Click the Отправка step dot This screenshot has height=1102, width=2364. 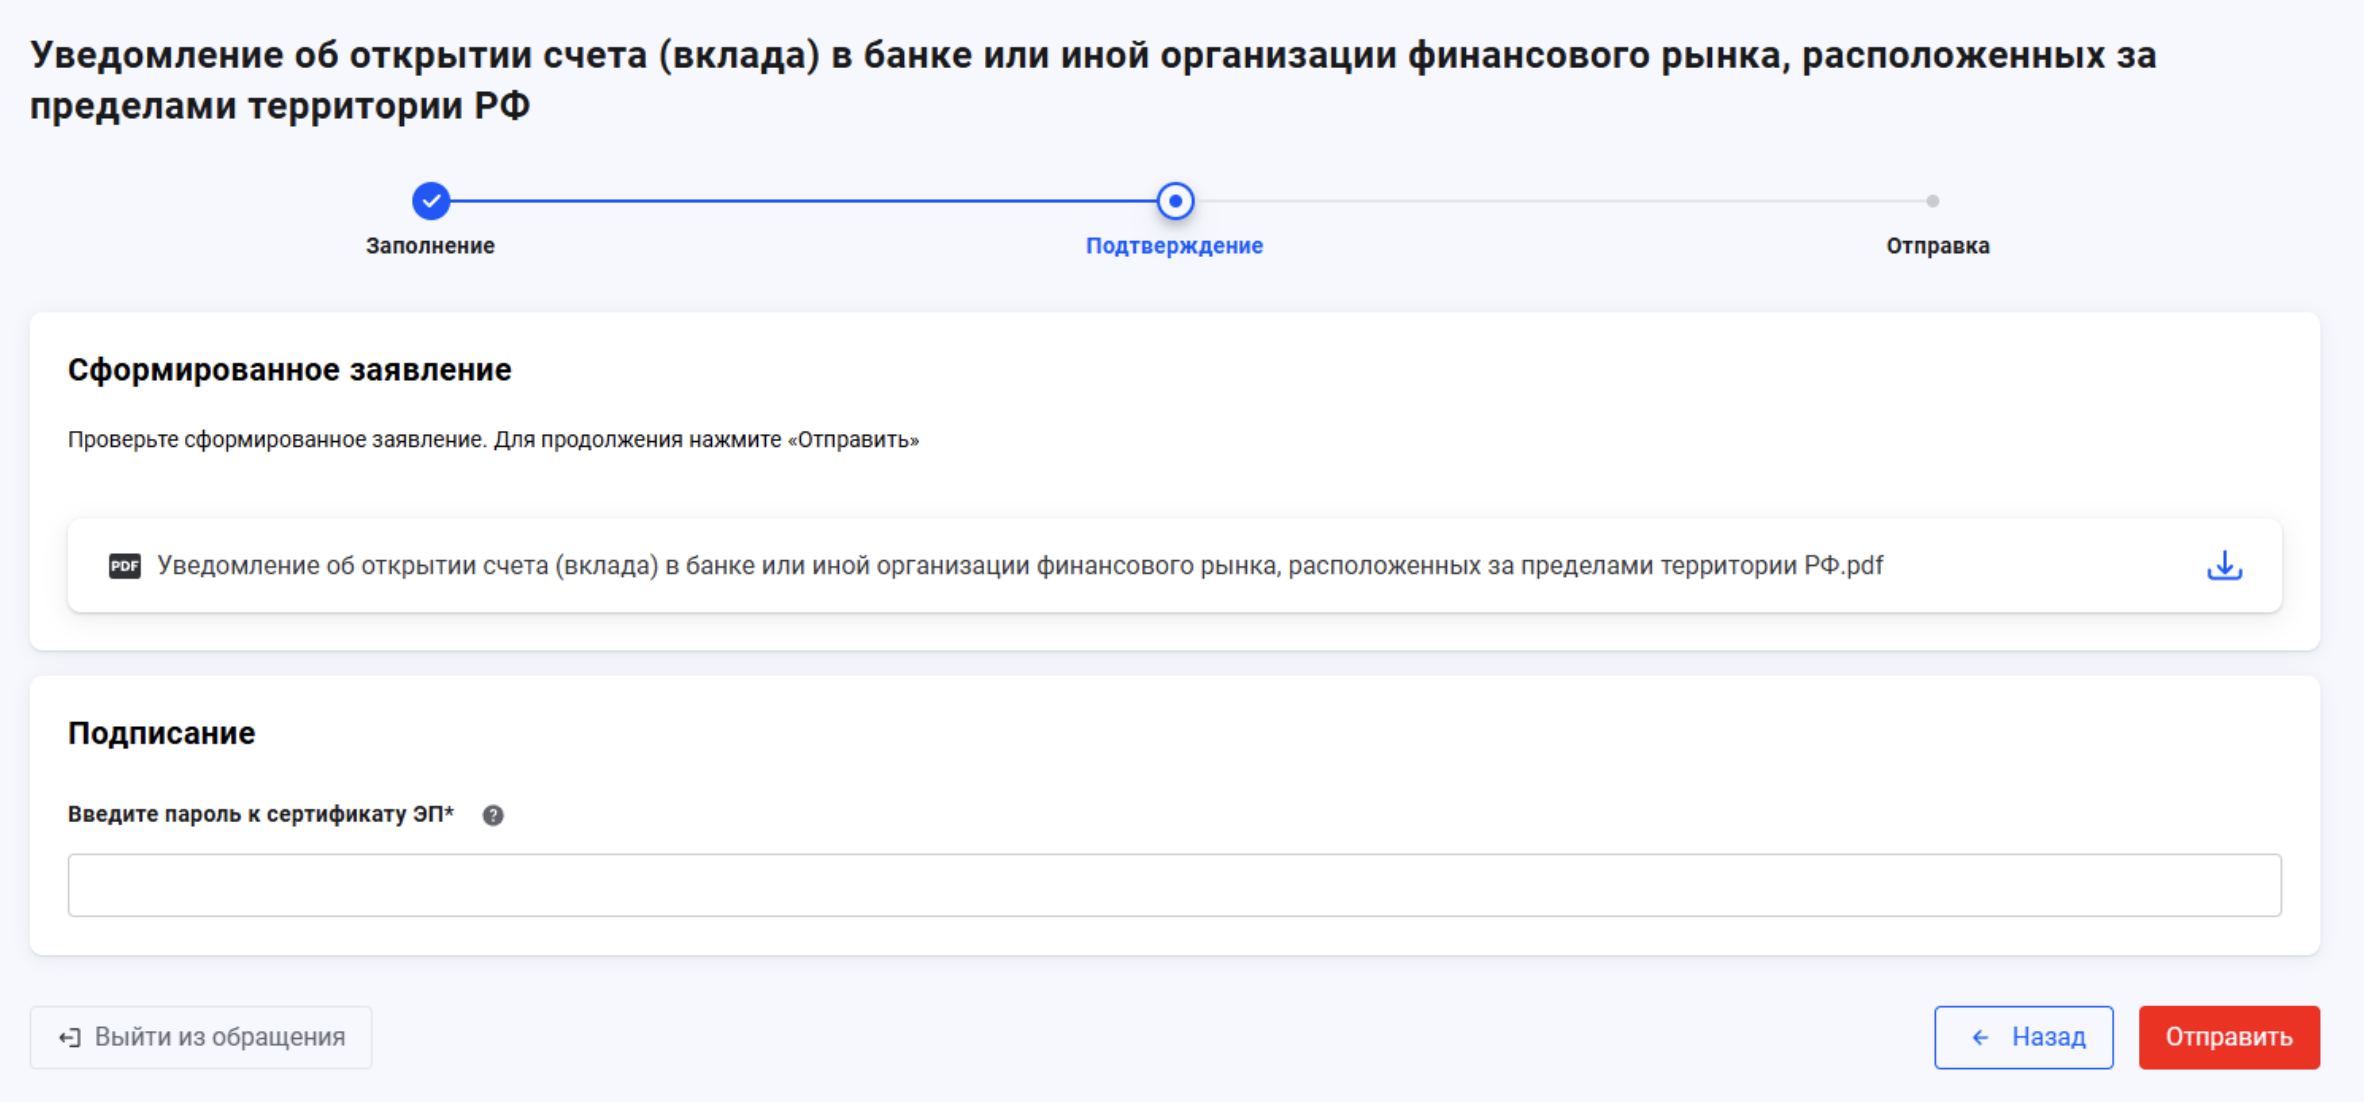click(1932, 201)
